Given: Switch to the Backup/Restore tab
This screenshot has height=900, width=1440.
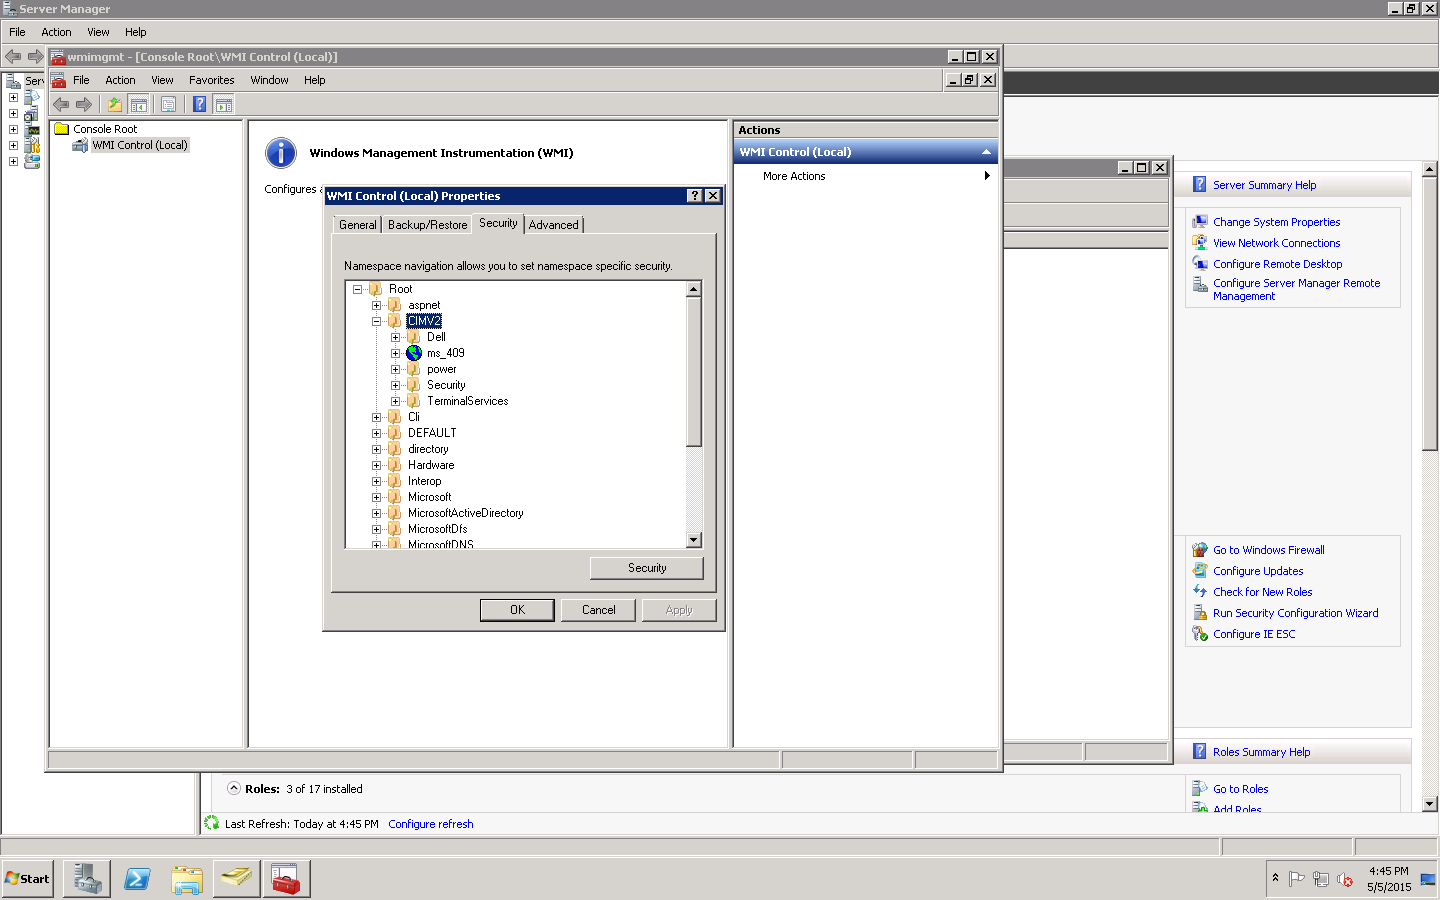Looking at the screenshot, I should [x=426, y=224].
